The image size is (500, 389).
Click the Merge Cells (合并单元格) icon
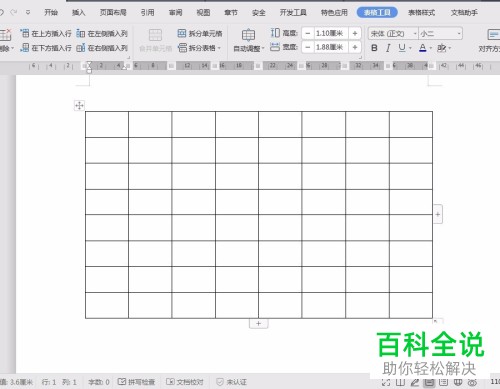tap(155, 35)
